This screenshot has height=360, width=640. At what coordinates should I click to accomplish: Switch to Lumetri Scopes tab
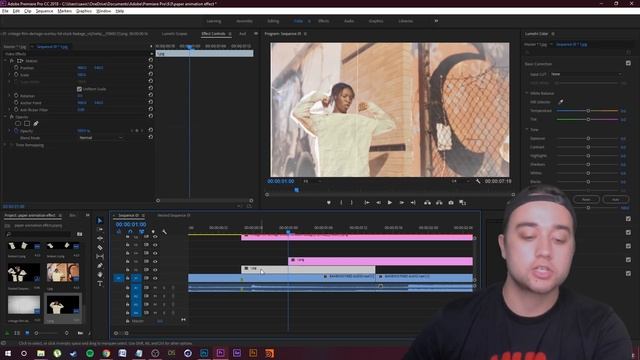pyautogui.click(x=174, y=33)
